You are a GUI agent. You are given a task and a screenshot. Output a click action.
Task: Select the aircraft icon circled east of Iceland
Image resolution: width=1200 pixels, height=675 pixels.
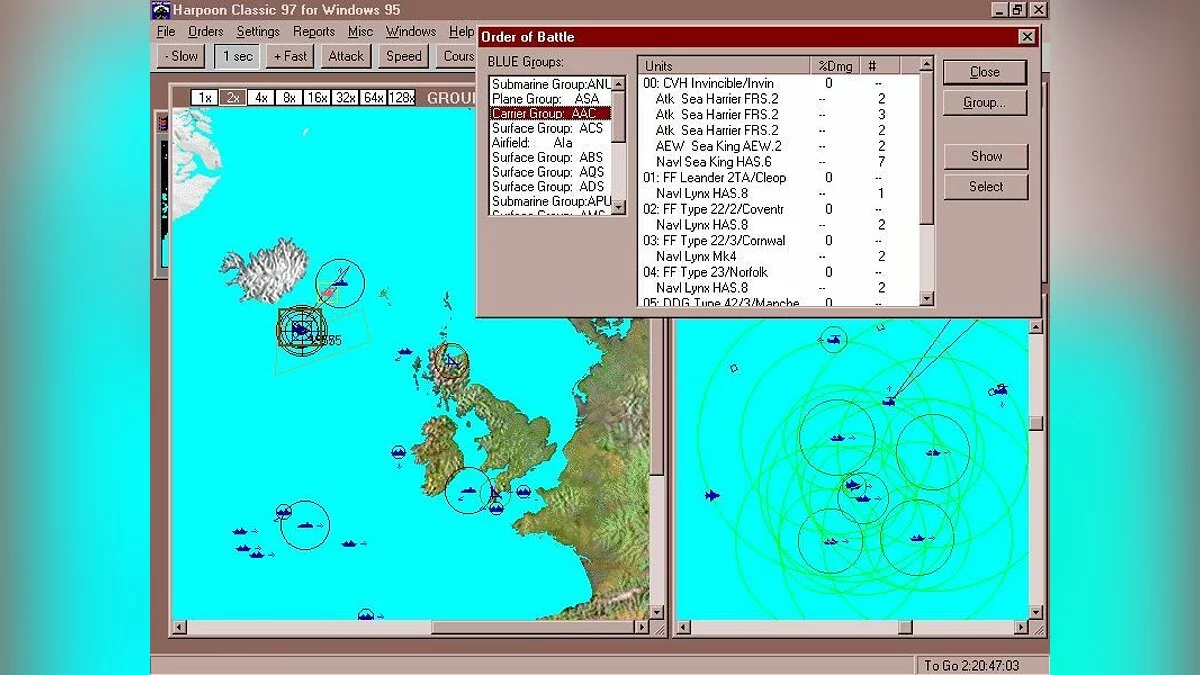[x=340, y=283]
